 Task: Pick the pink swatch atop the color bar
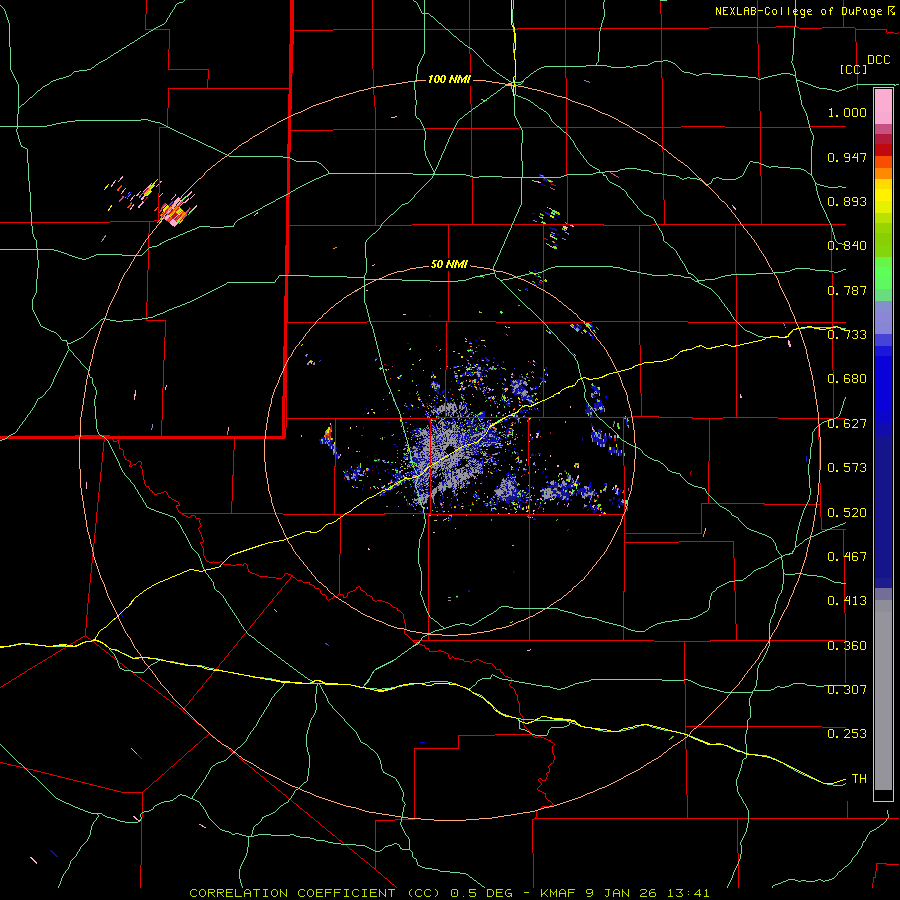coord(883,106)
